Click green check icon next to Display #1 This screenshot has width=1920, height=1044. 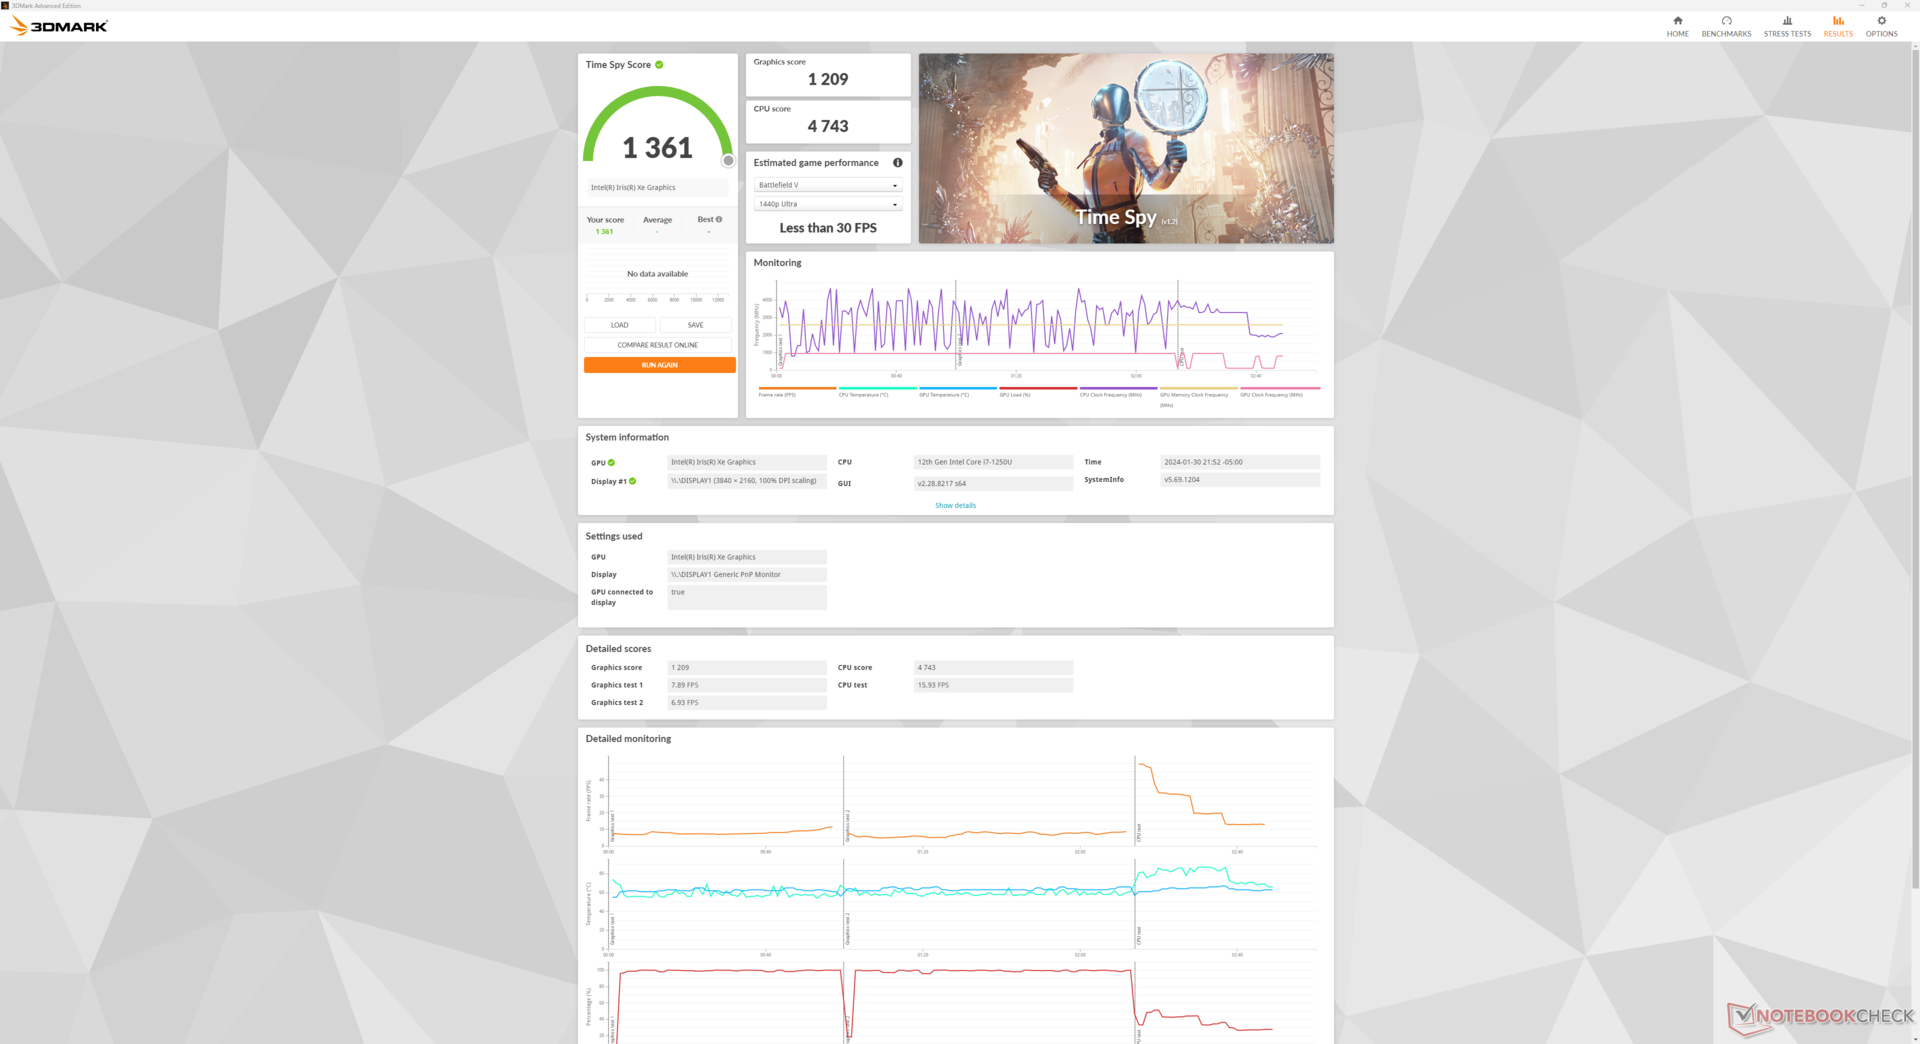[x=632, y=481]
